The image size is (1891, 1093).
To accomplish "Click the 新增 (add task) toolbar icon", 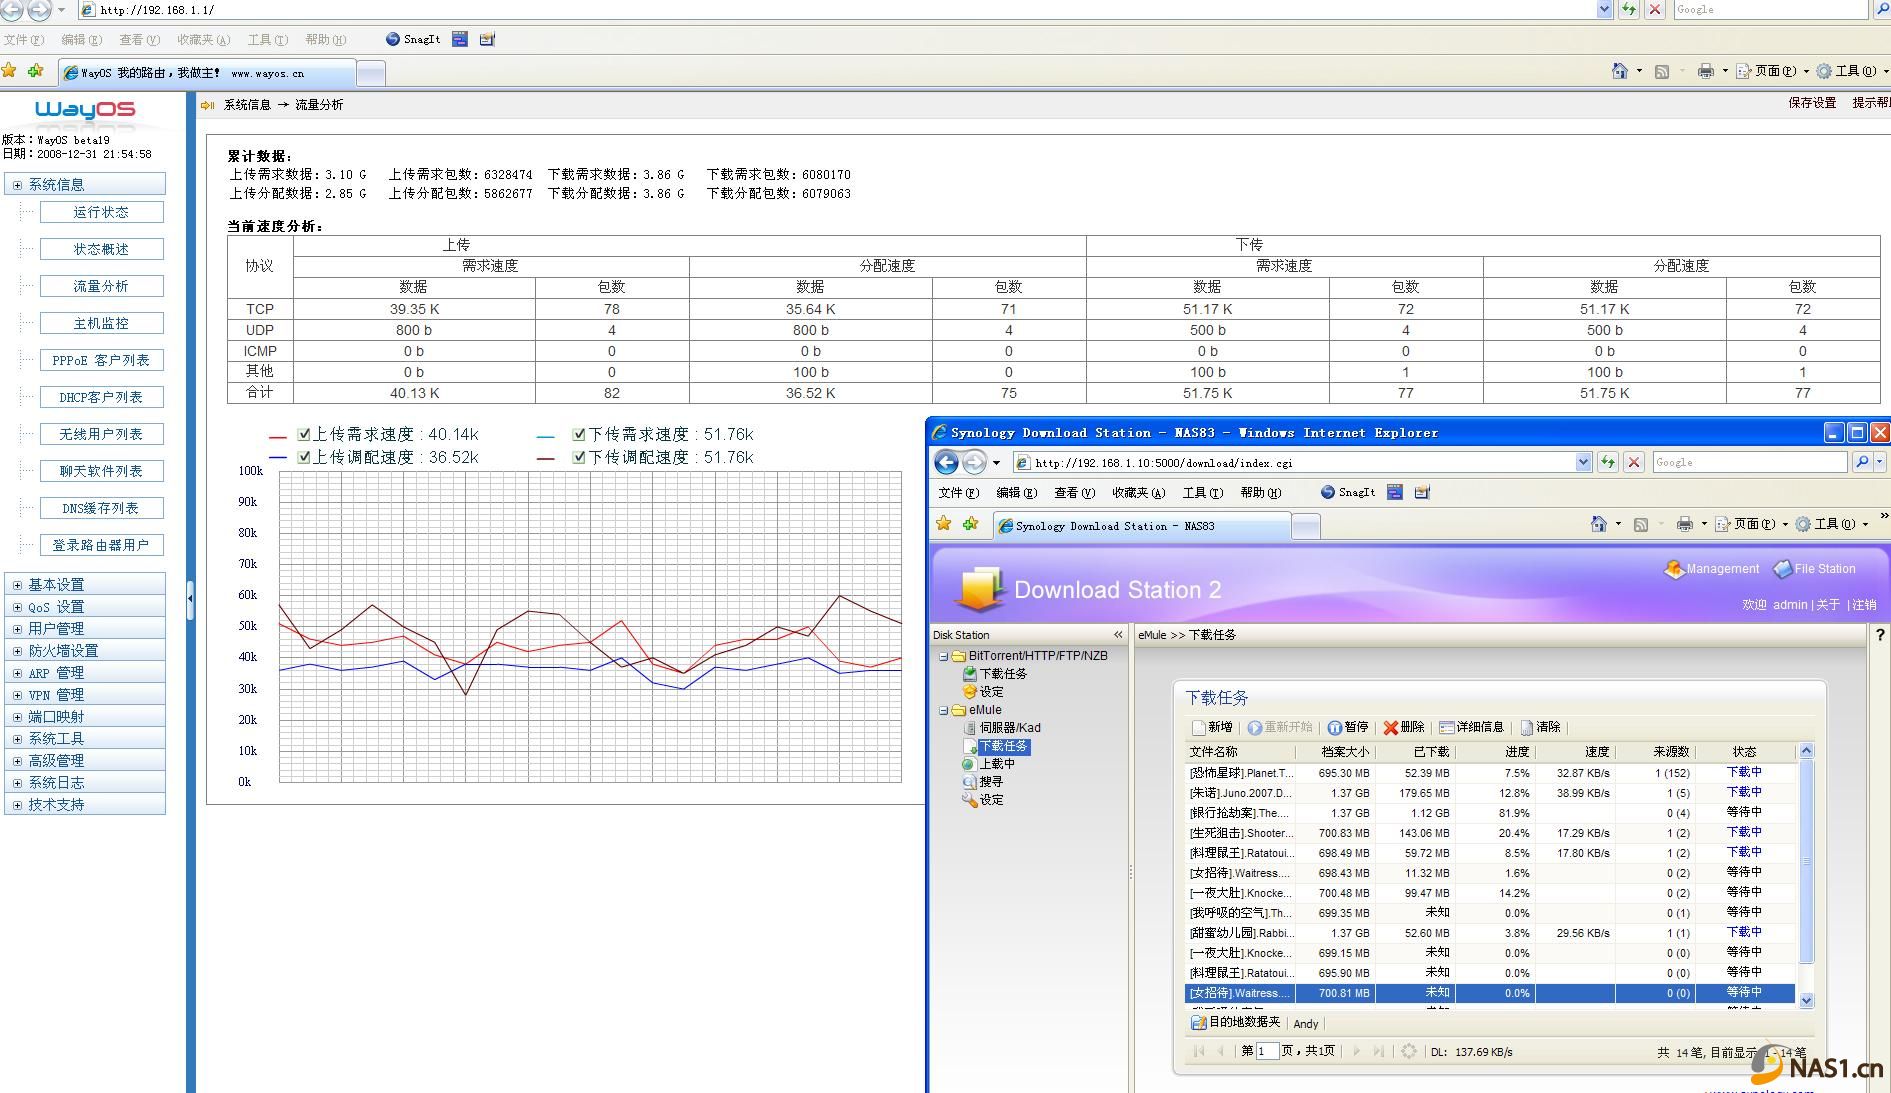I will (1199, 727).
